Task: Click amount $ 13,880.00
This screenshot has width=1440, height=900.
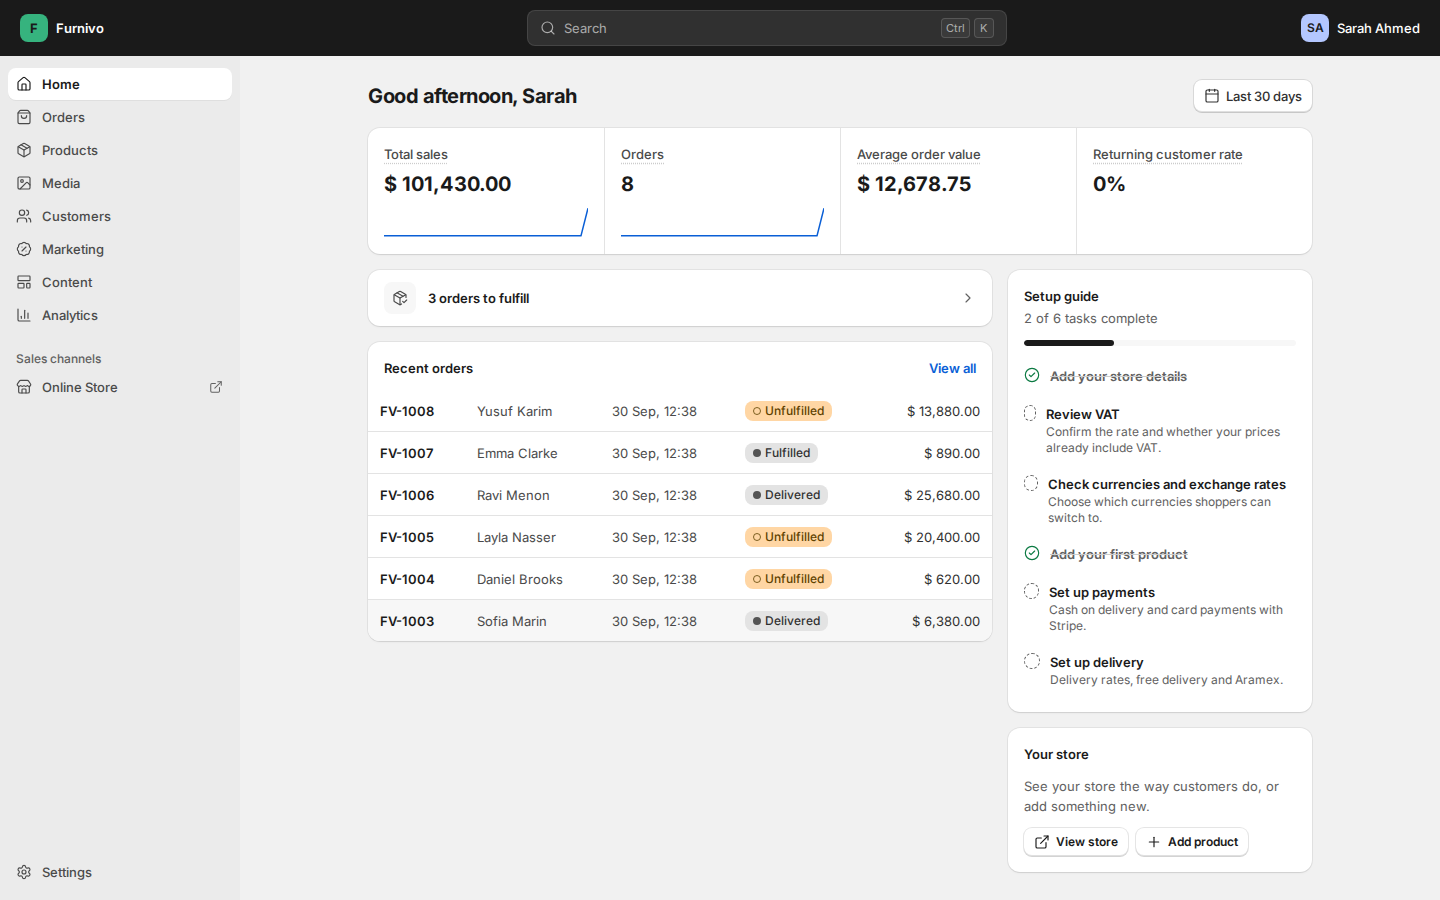Action: [943, 411]
